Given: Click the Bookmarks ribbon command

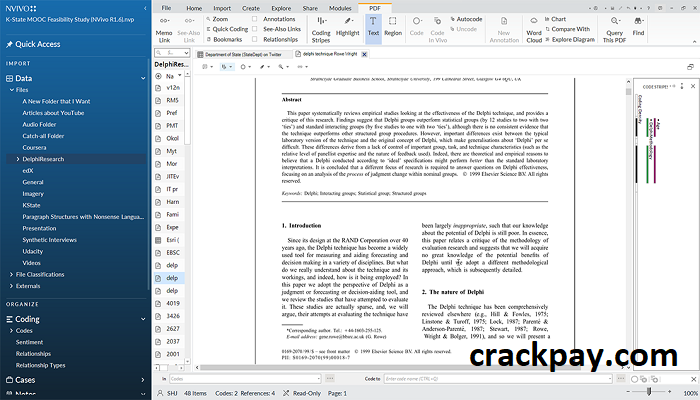Looking at the screenshot, I should [x=223, y=39].
